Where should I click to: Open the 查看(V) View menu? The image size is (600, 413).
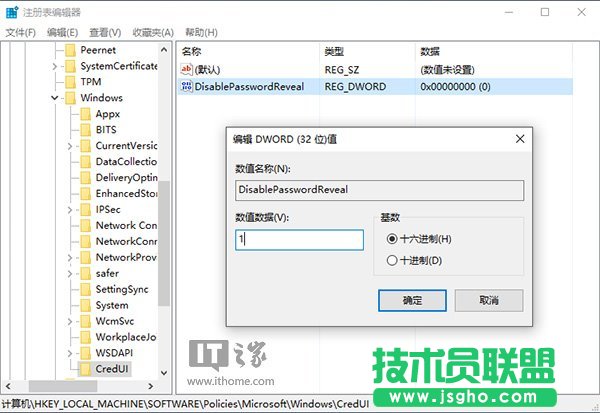[105, 33]
